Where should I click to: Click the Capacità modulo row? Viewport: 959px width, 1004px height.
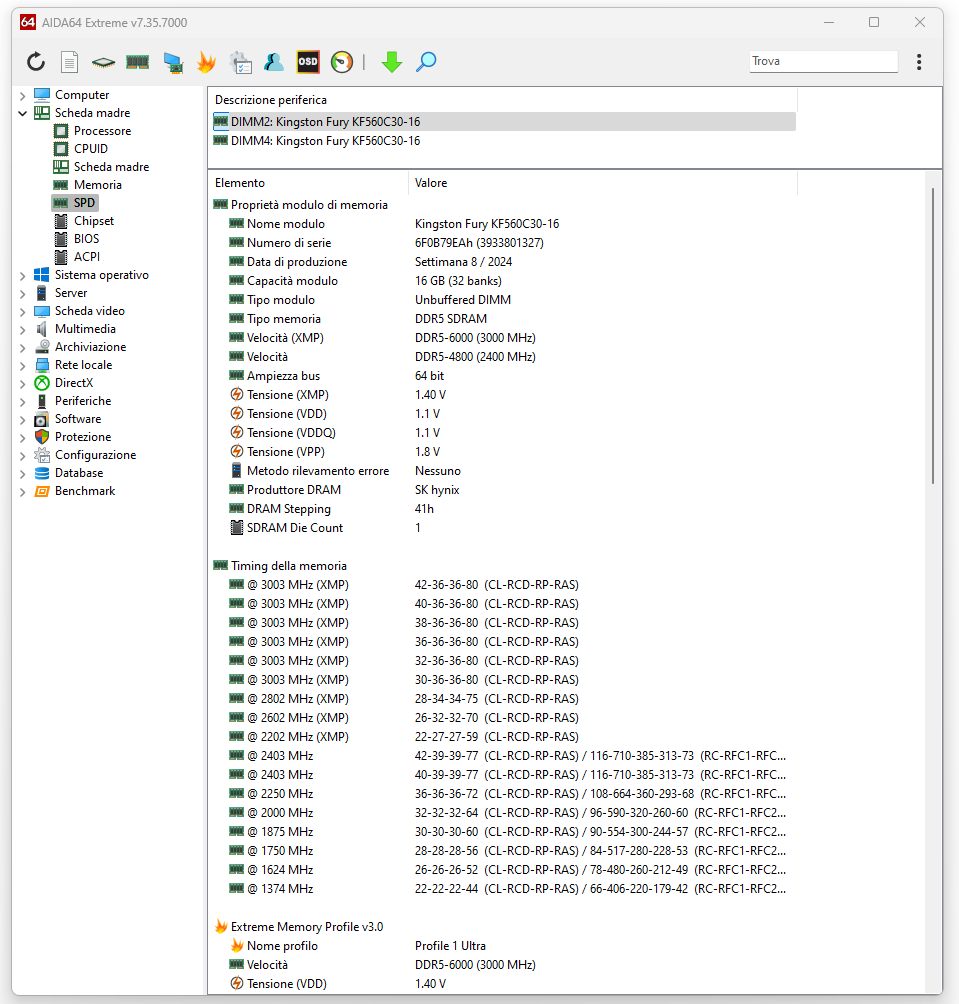pyautogui.click(x=504, y=280)
